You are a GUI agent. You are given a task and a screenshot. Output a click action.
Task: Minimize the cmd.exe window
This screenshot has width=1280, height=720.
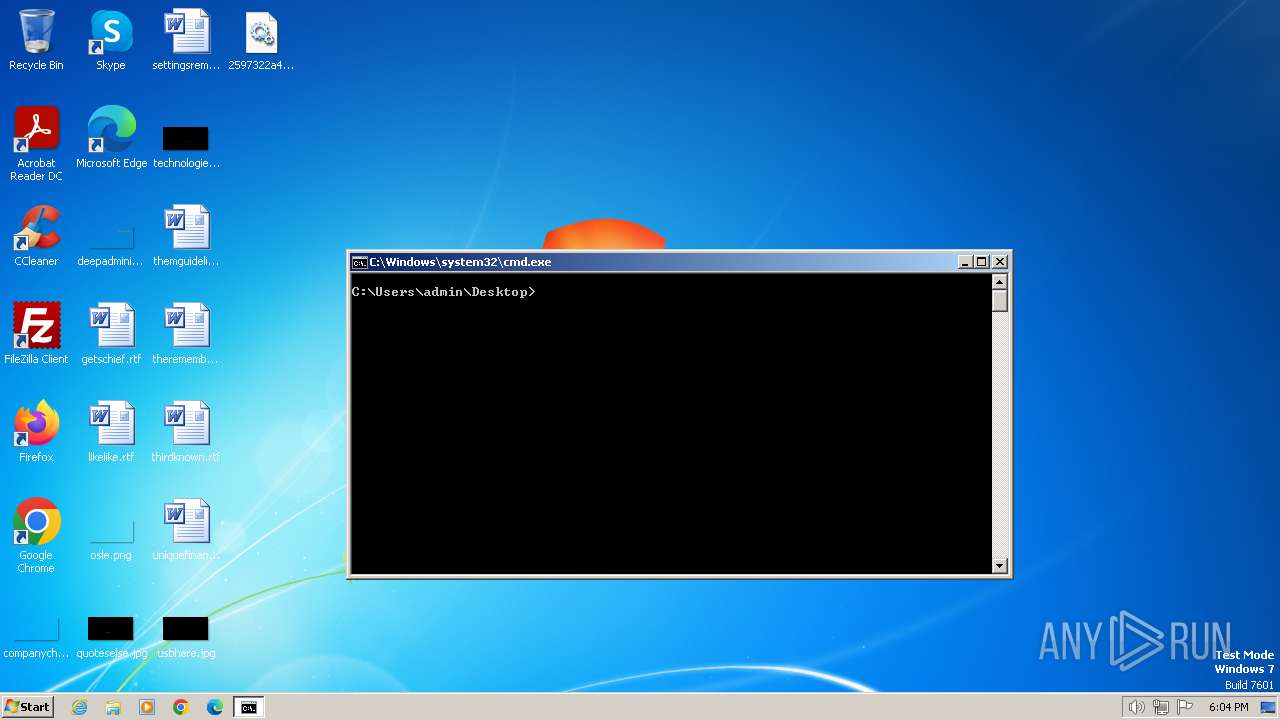(x=965, y=262)
